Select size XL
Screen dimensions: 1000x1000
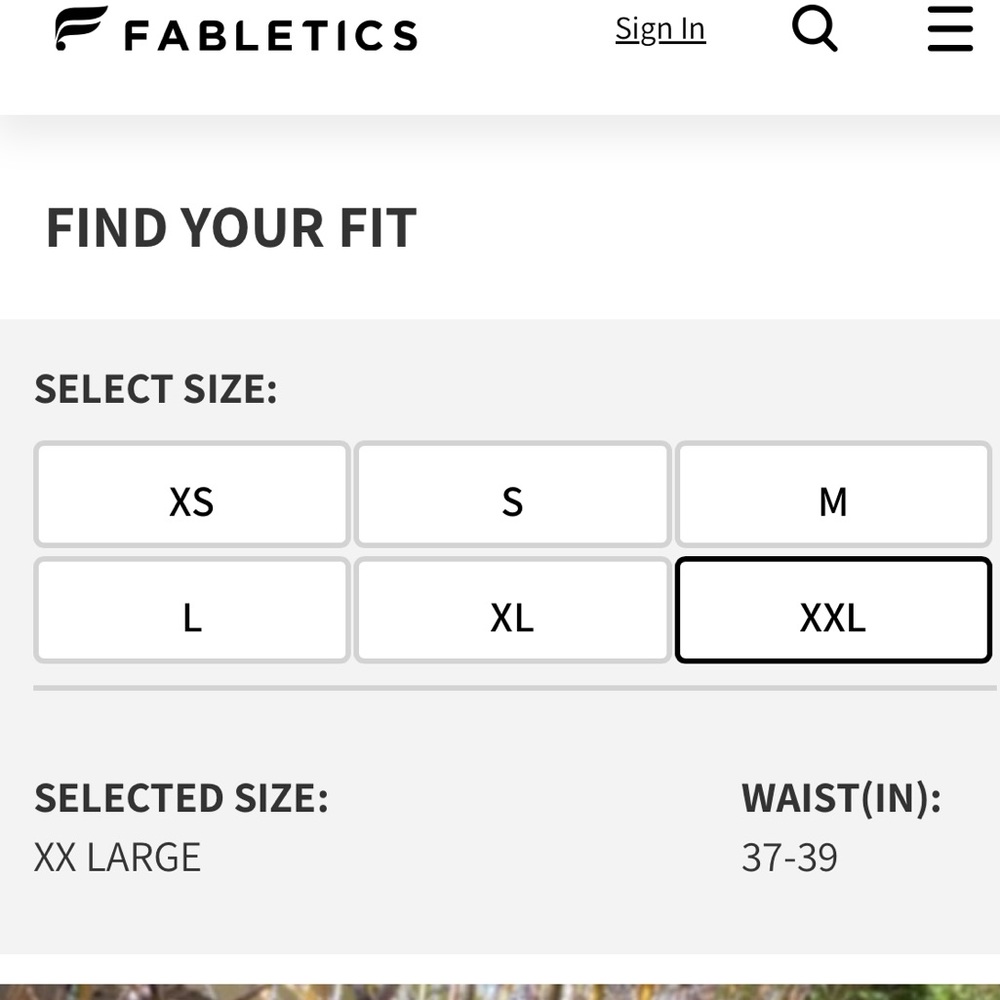click(x=512, y=611)
